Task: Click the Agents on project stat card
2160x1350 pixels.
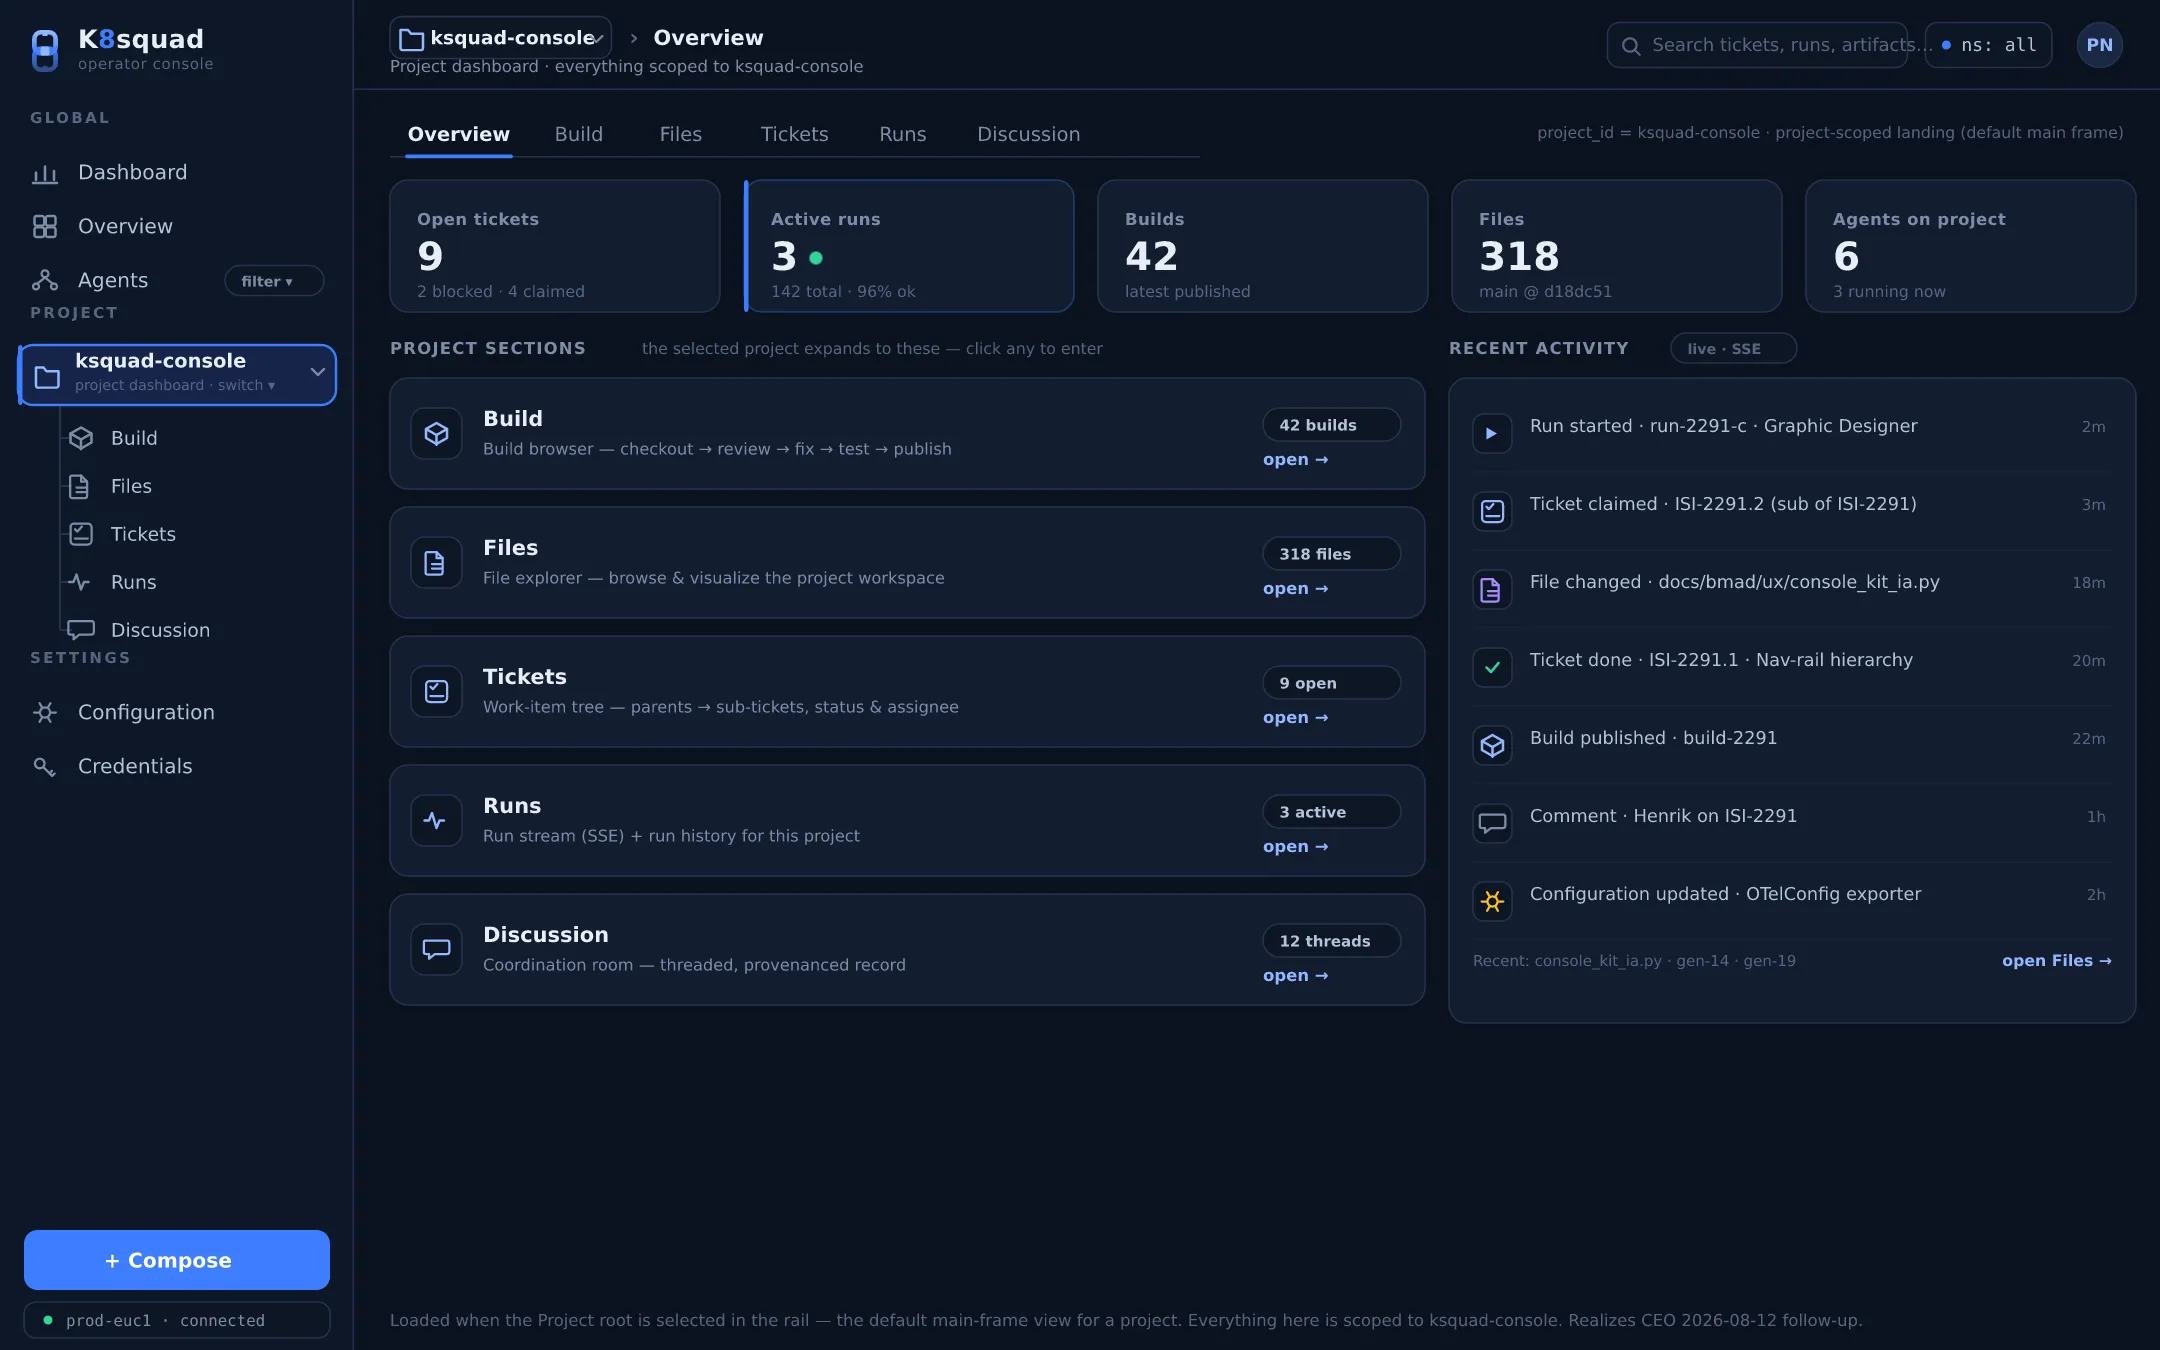Action: click(1970, 246)
